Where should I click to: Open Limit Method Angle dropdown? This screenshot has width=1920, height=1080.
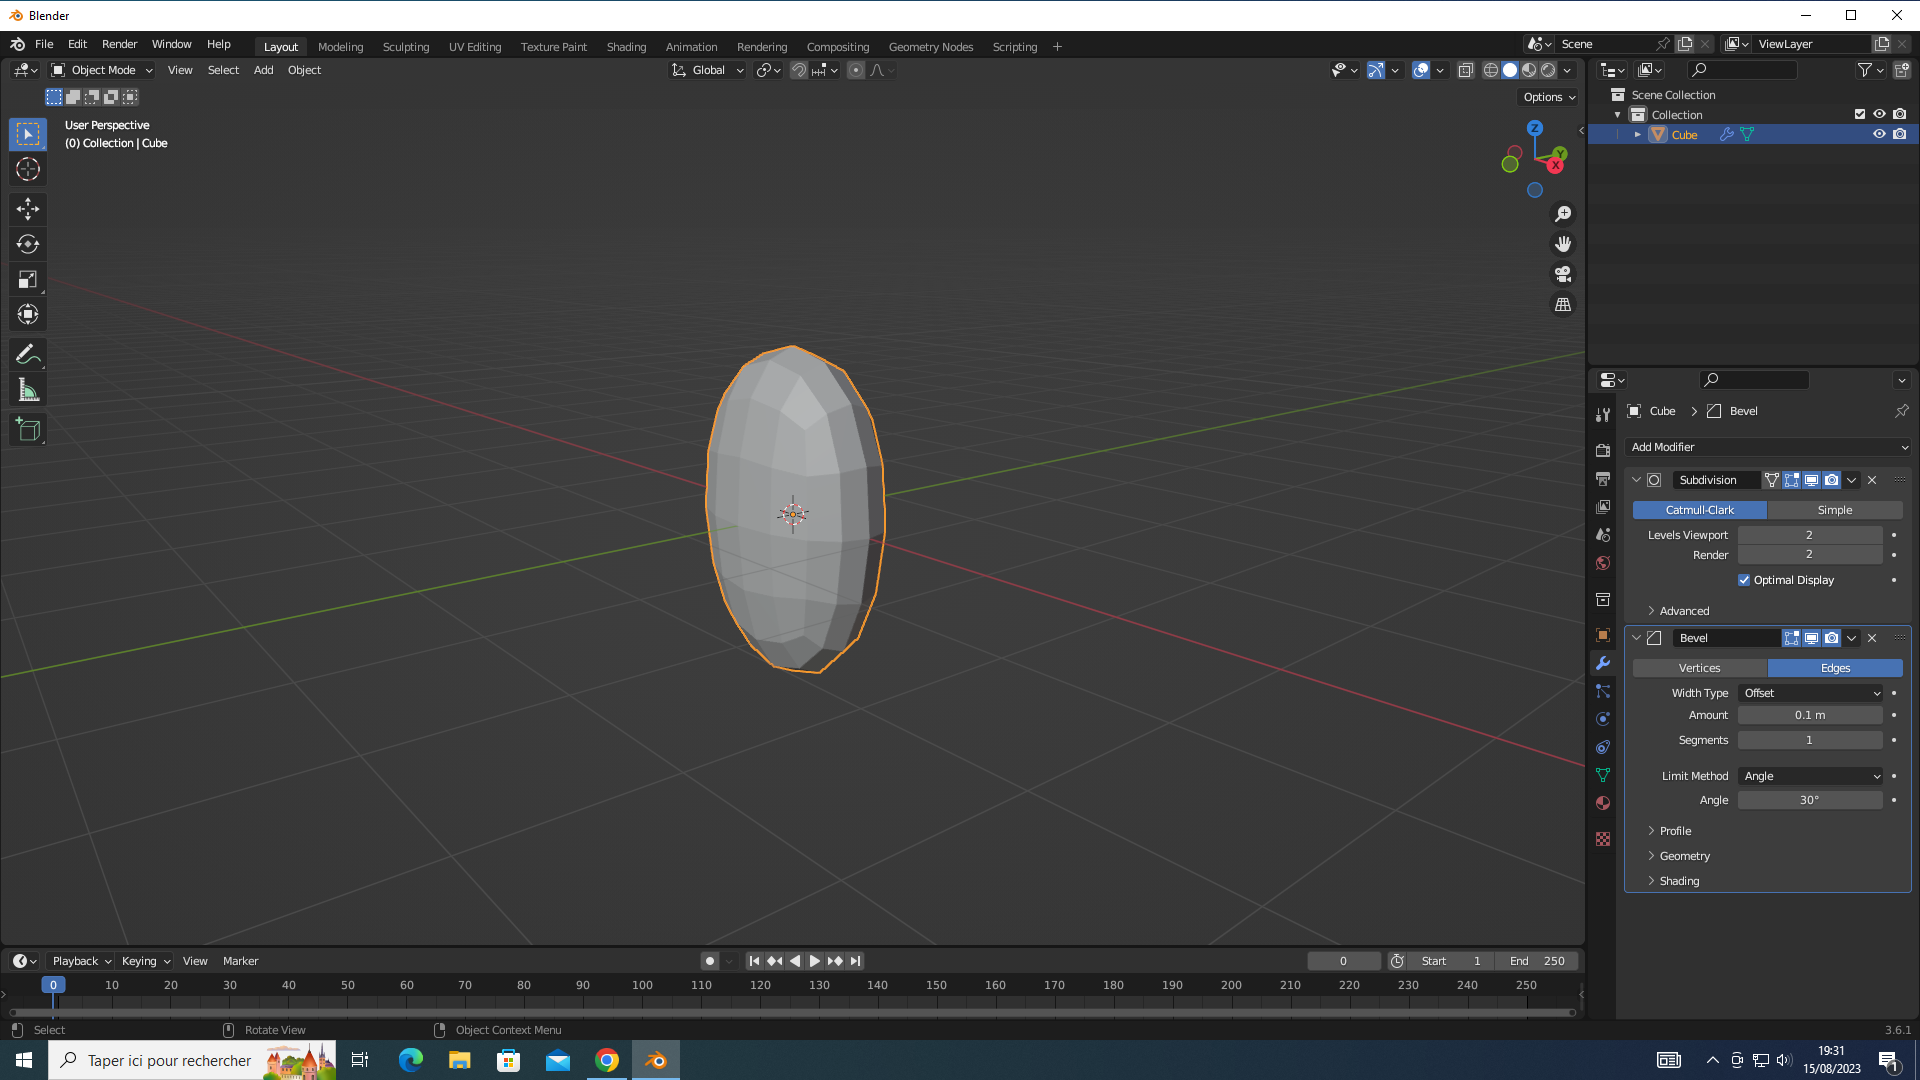(1811, 776)
